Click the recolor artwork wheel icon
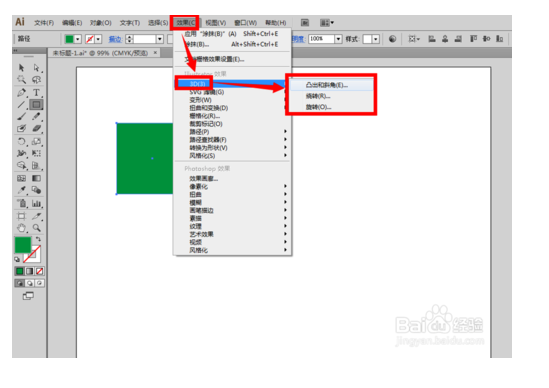Viewport: 549px width, 388px height. [x=392, y=39]
